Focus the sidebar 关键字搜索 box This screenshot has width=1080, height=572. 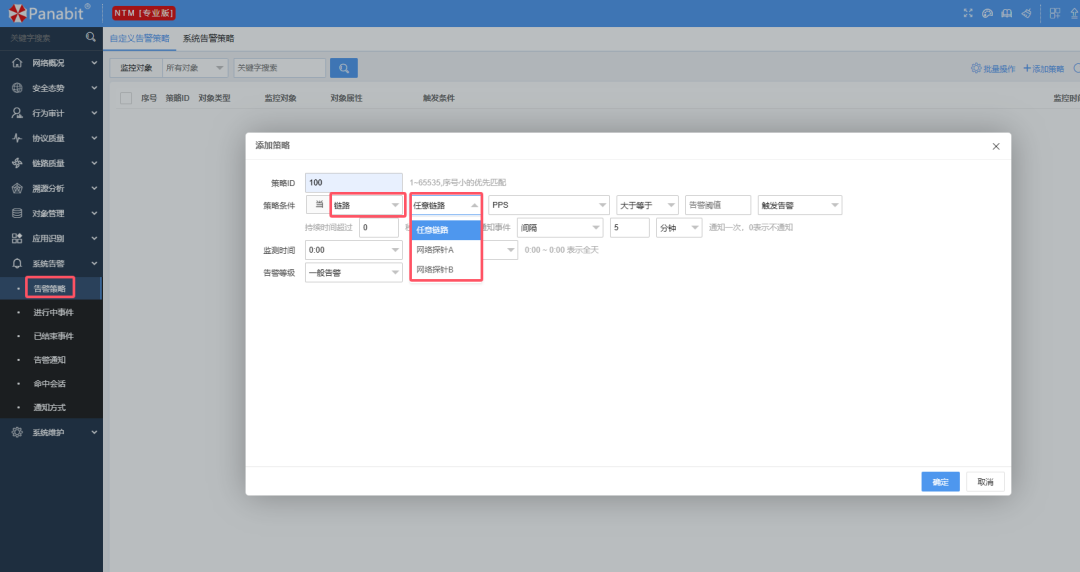tap(45, 38)
